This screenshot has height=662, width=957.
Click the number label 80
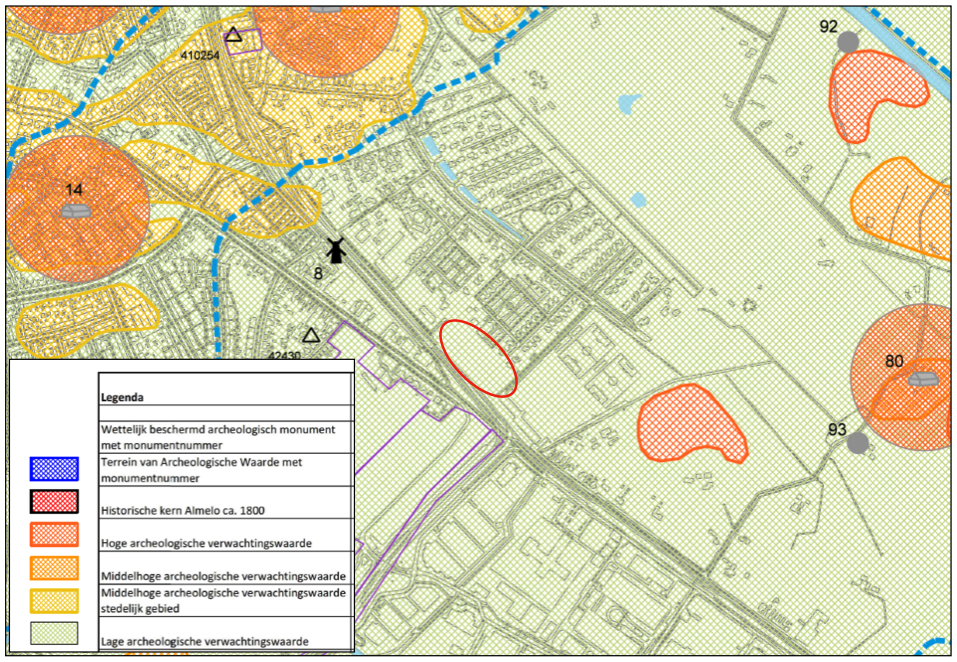[894, 361]
